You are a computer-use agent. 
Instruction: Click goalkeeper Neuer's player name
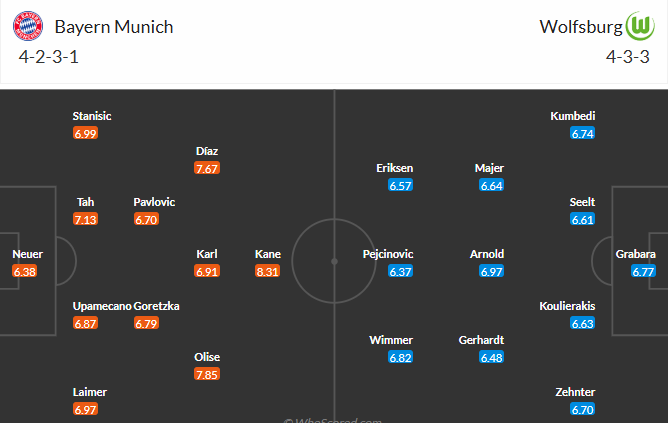[x=27, y=254]
